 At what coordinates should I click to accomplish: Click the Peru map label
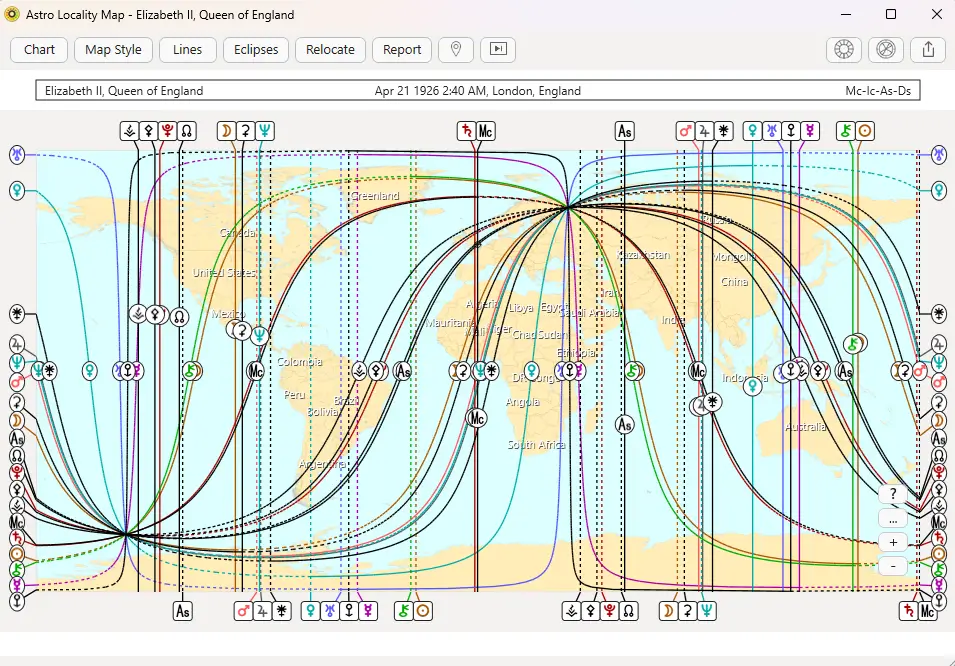[295, 395]
